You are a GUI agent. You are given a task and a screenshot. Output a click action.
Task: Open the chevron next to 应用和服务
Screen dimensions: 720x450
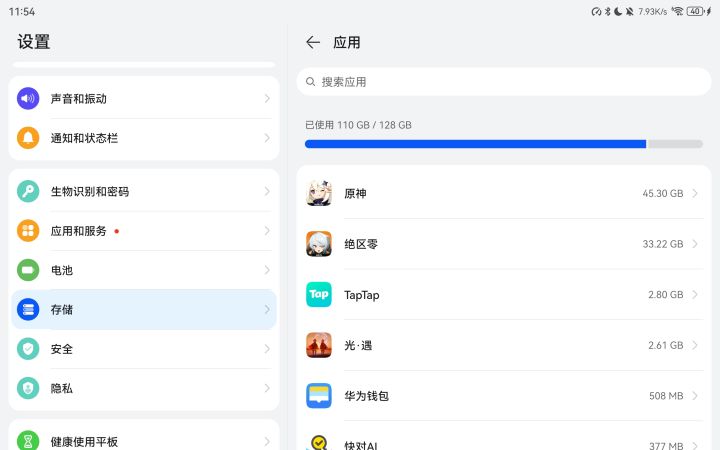267,231
